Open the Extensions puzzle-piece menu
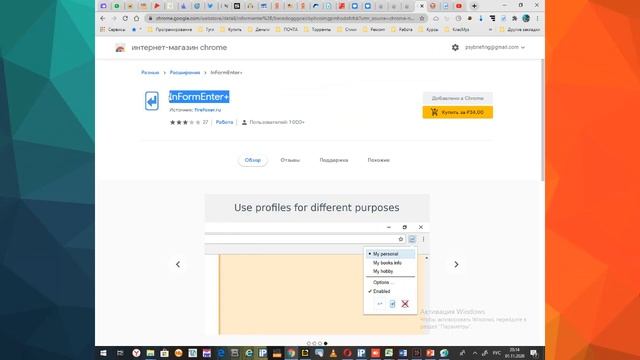The image size is (640, 360). (x=515, y=18)
